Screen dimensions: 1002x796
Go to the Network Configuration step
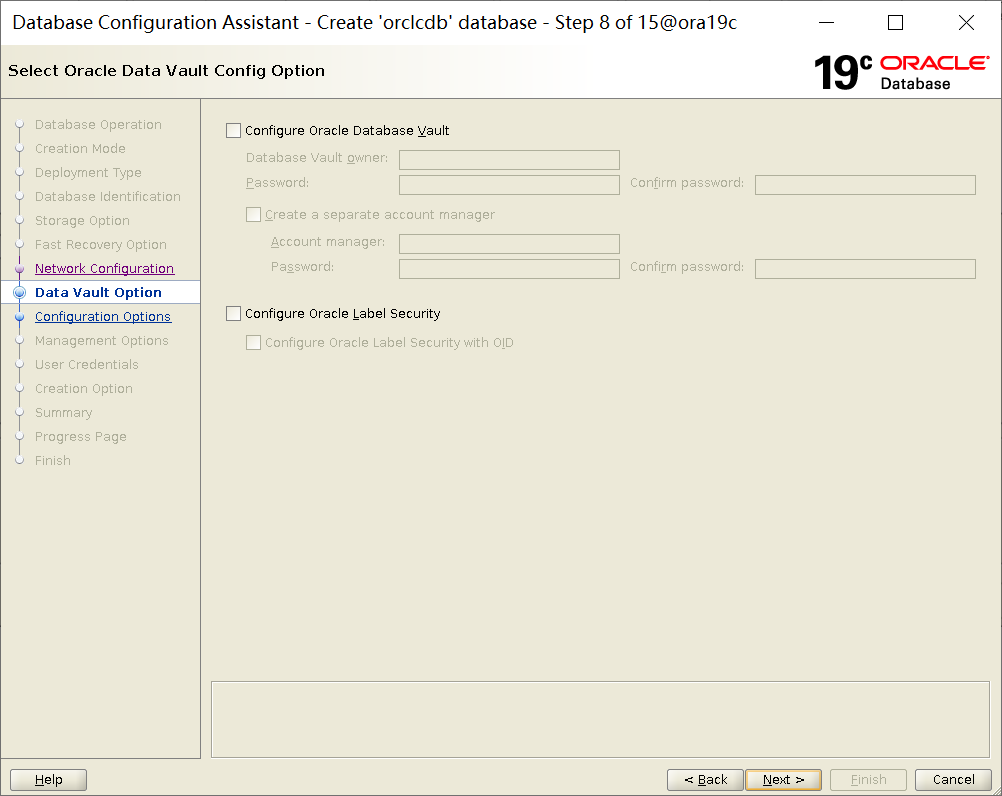click(x=104, y=268)
